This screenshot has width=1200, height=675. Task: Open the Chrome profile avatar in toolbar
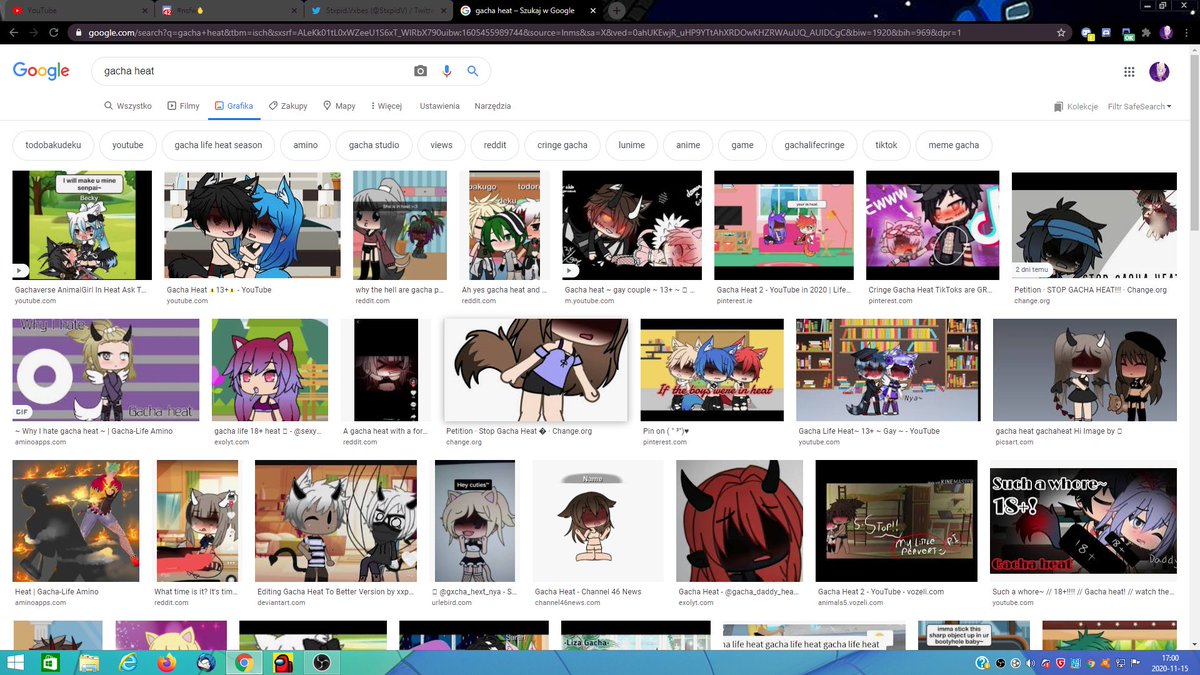point(1166,32)
